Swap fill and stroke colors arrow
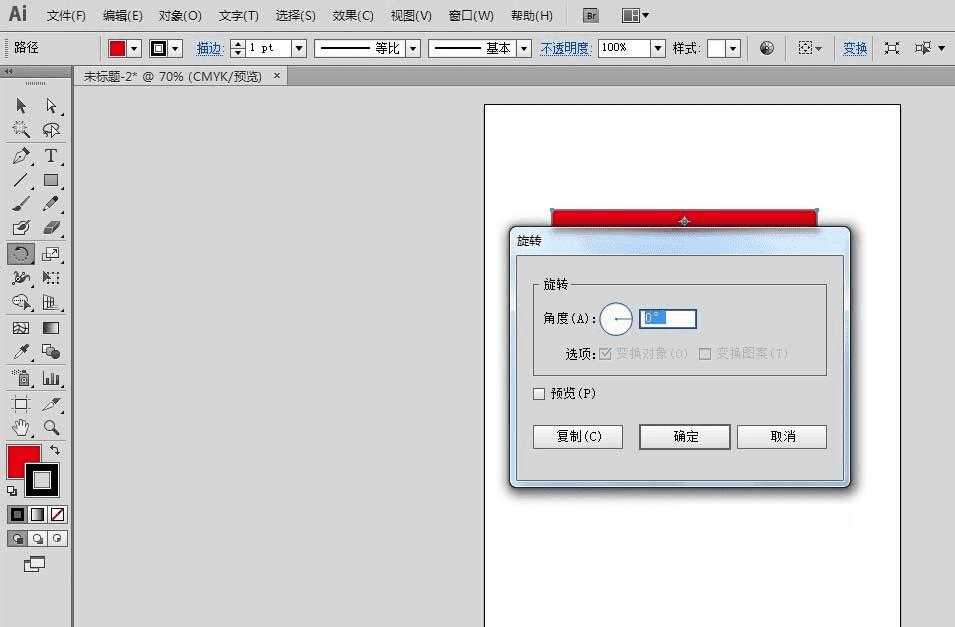 coord(55,450)
